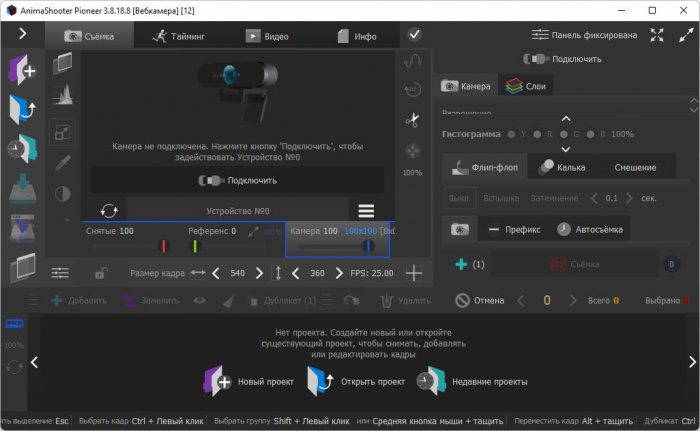Click the diagonal expand window icon

pyautogui.click(x=686, y=35)
